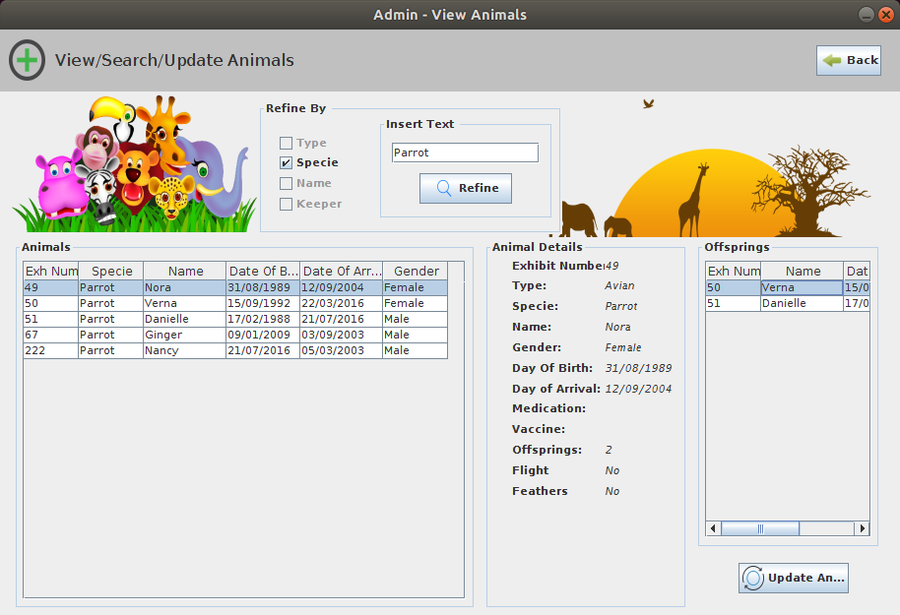900x615 pixels.
Task: Enable the Name filter checkbox
Action: (x=284, y=182)
